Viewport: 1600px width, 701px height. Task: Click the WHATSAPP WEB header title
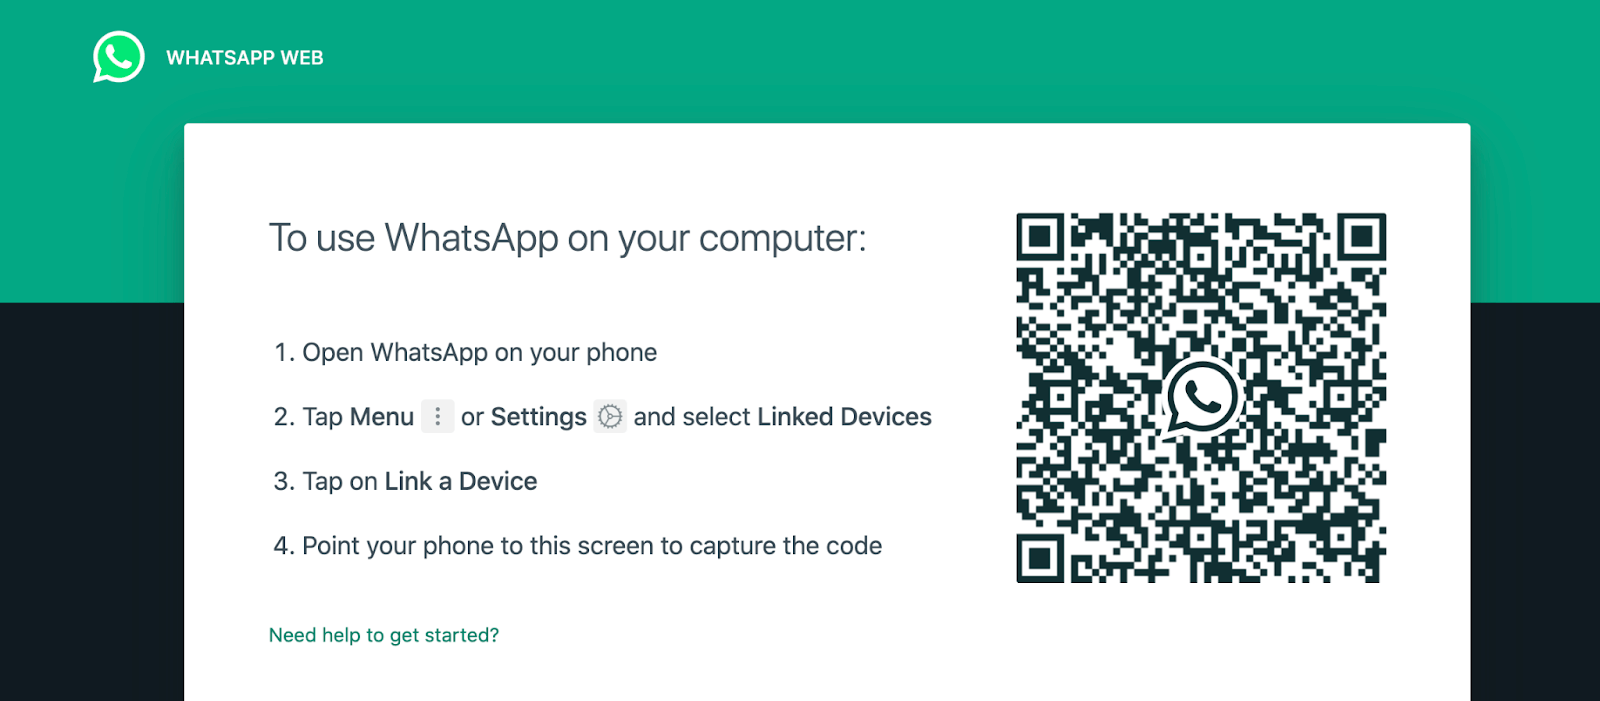pos(245,58)
